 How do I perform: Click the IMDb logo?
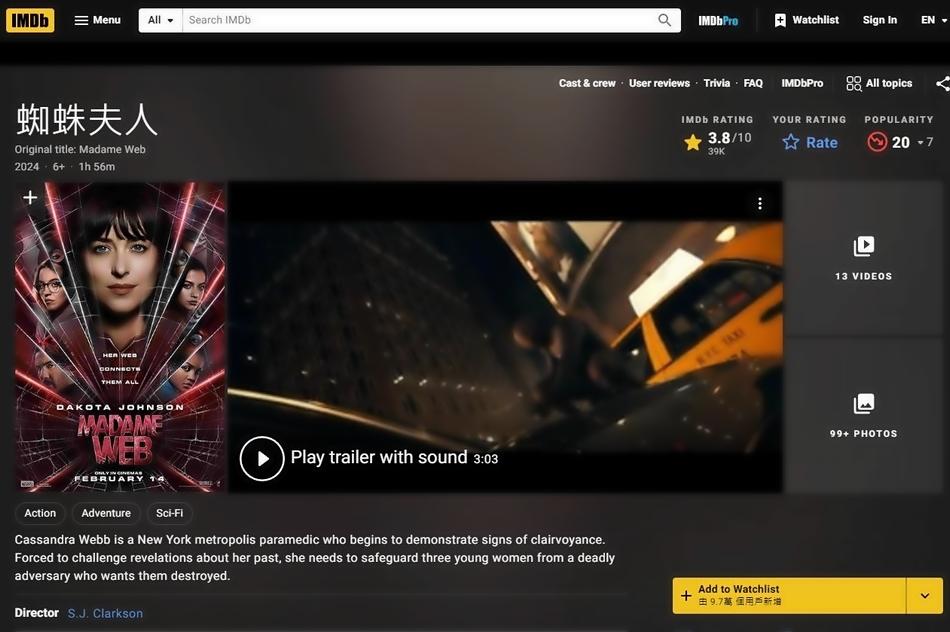(30, 20)
